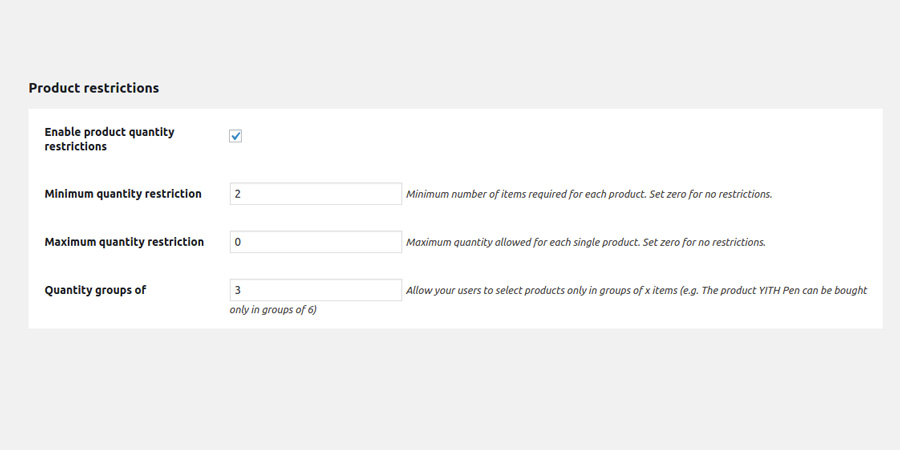Click the "Enable product quantity restrictions" label
900x450 pixels.
pyautogui.click(x=109, y=139)
